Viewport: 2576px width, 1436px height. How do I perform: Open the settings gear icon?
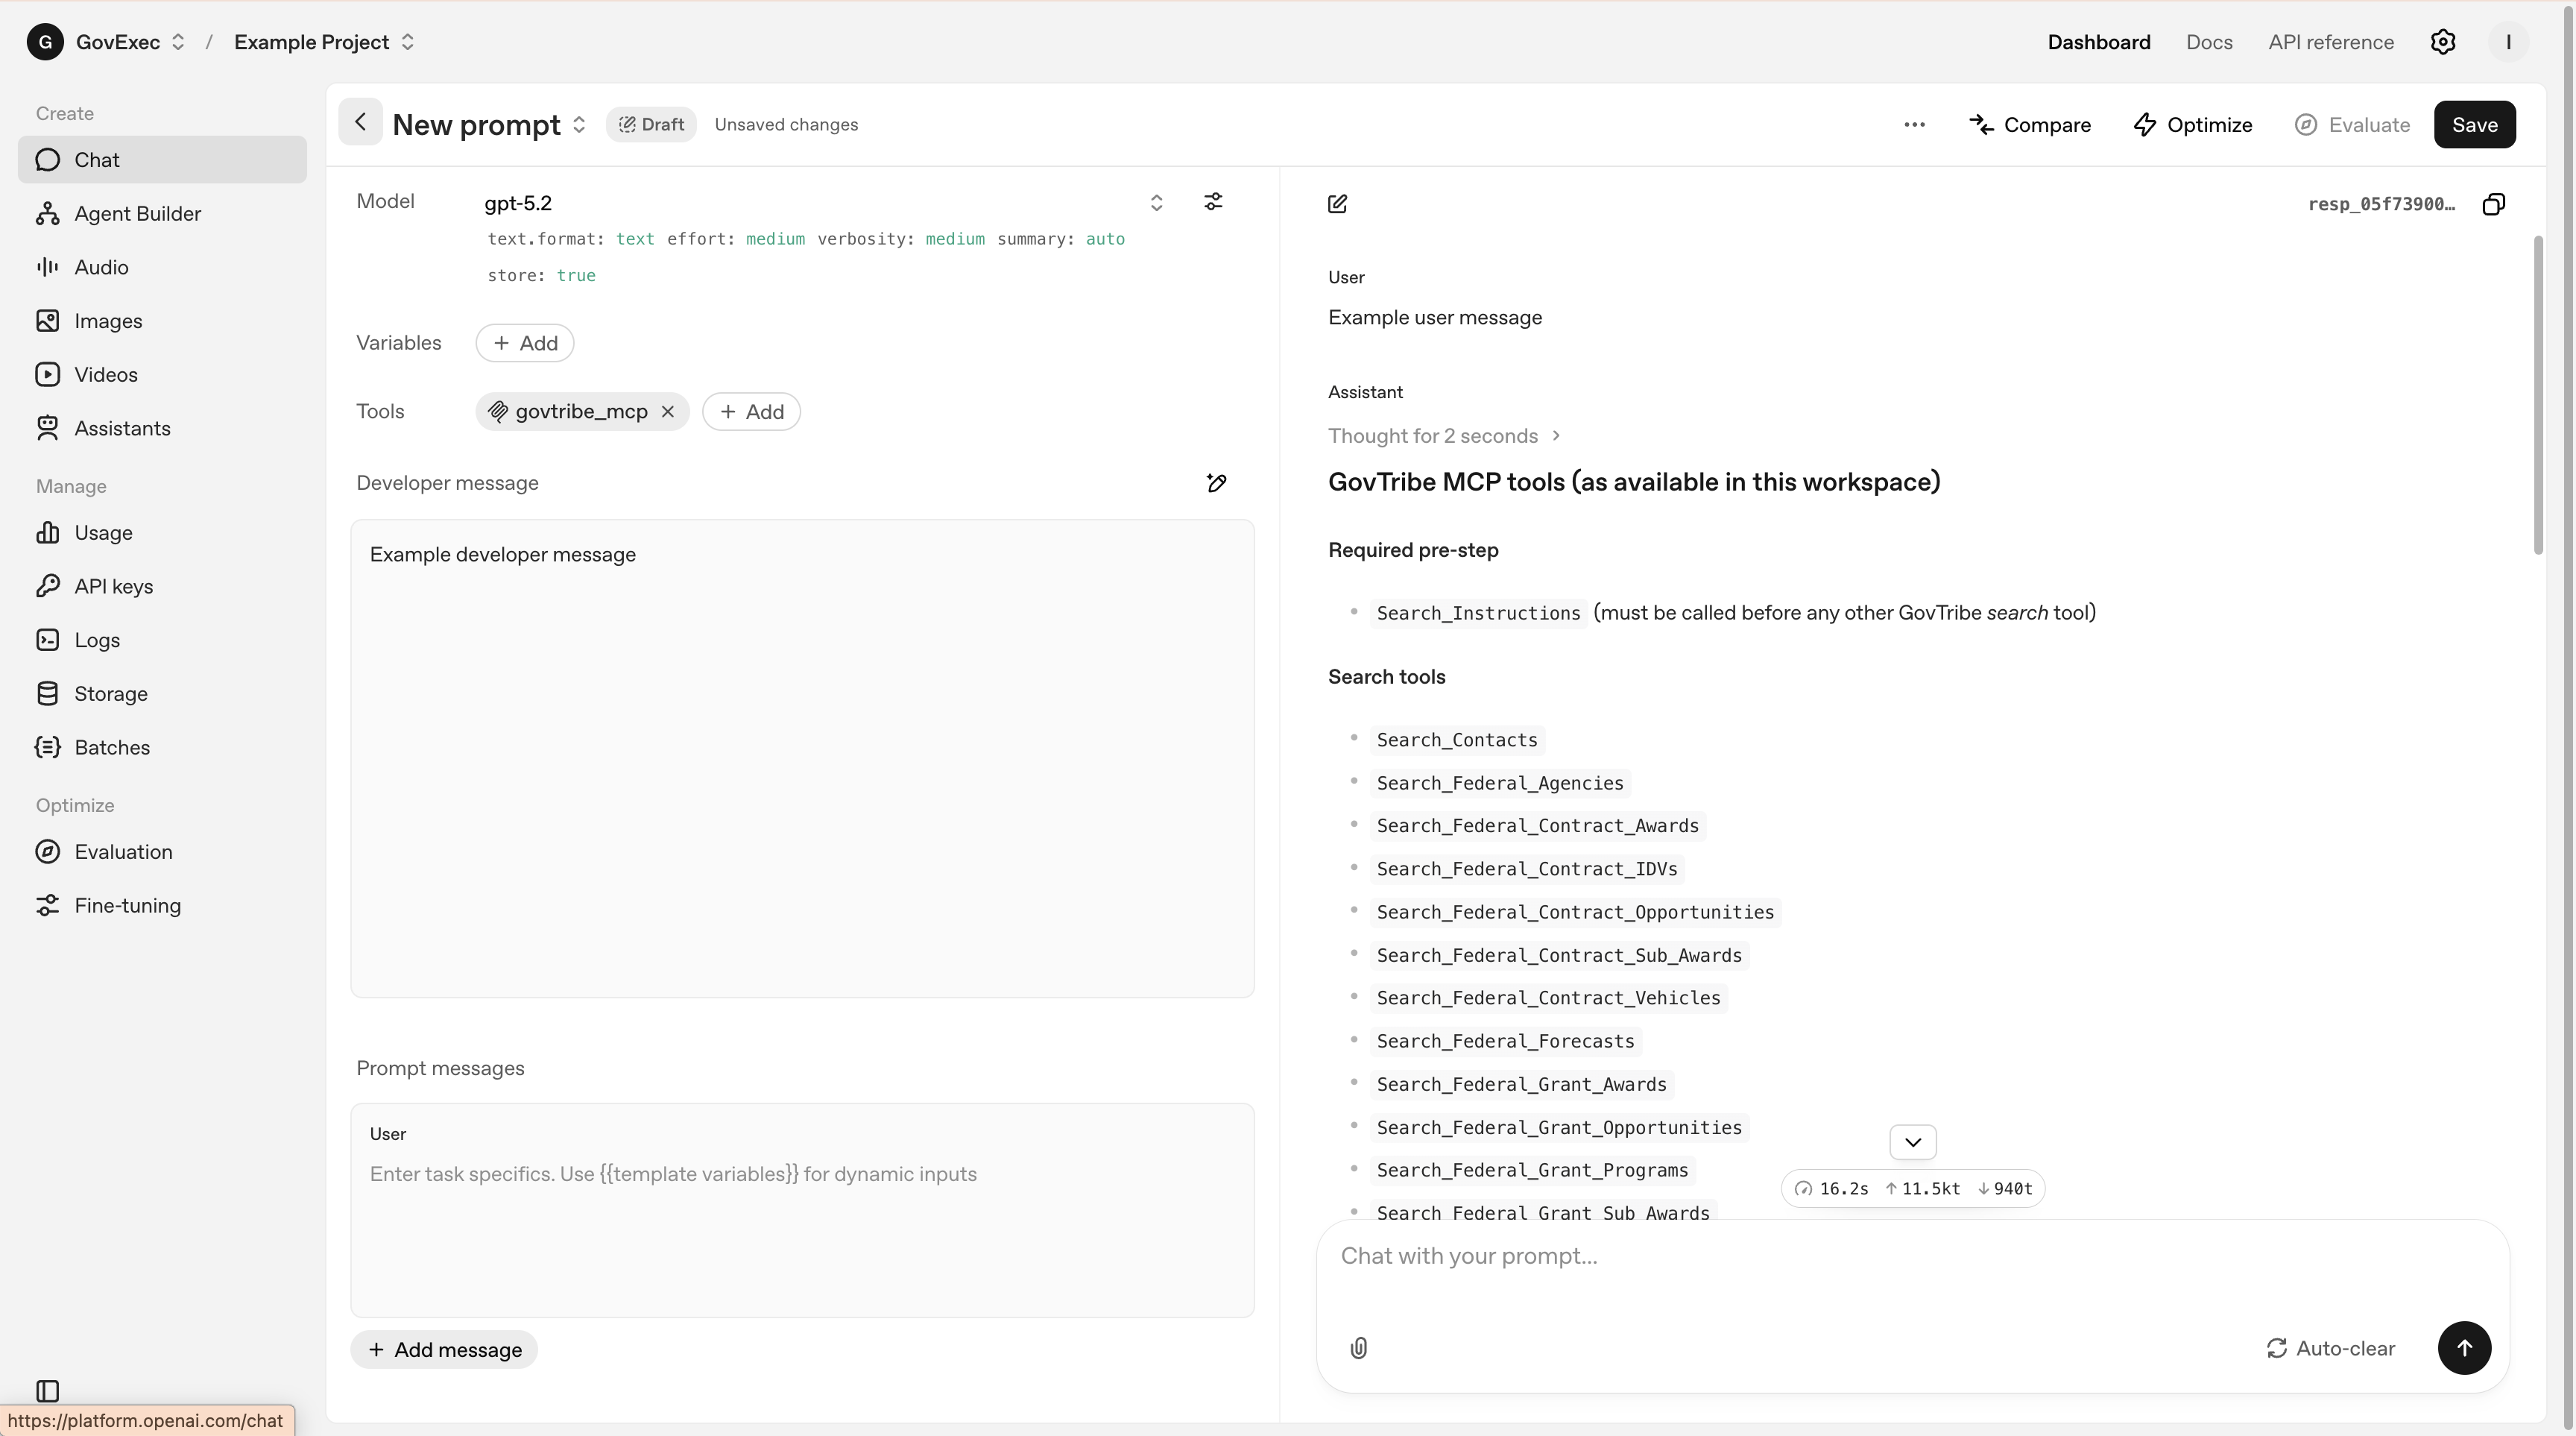pyautogui.click(x=2443, y=42)
